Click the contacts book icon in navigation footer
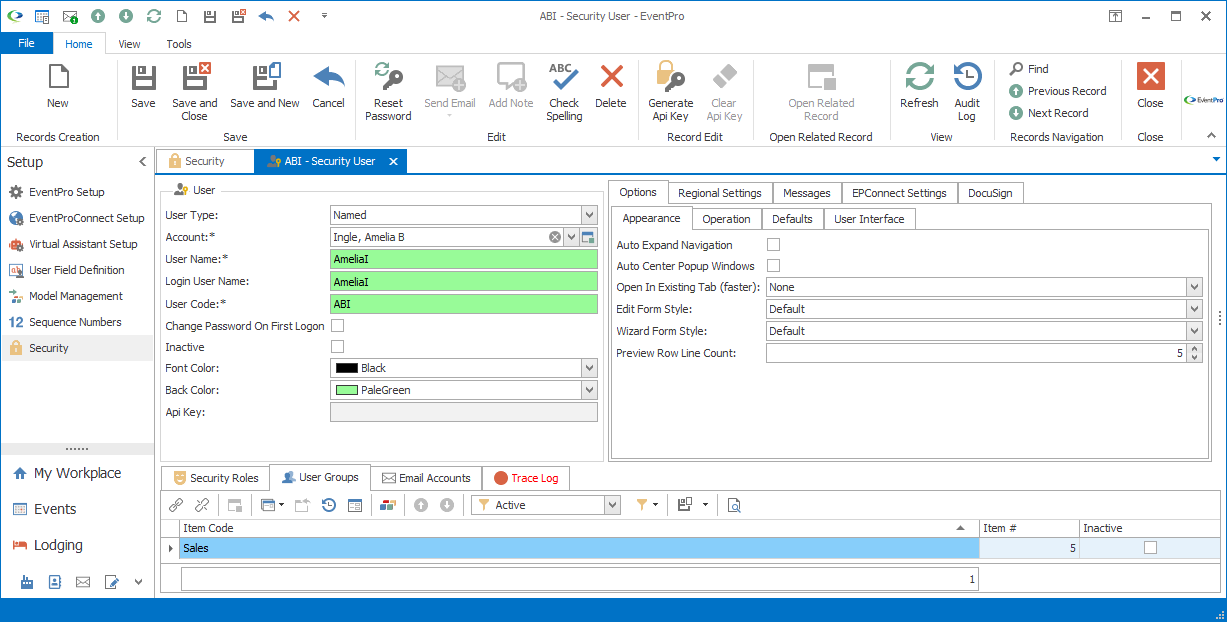 (x=55, y=581)
